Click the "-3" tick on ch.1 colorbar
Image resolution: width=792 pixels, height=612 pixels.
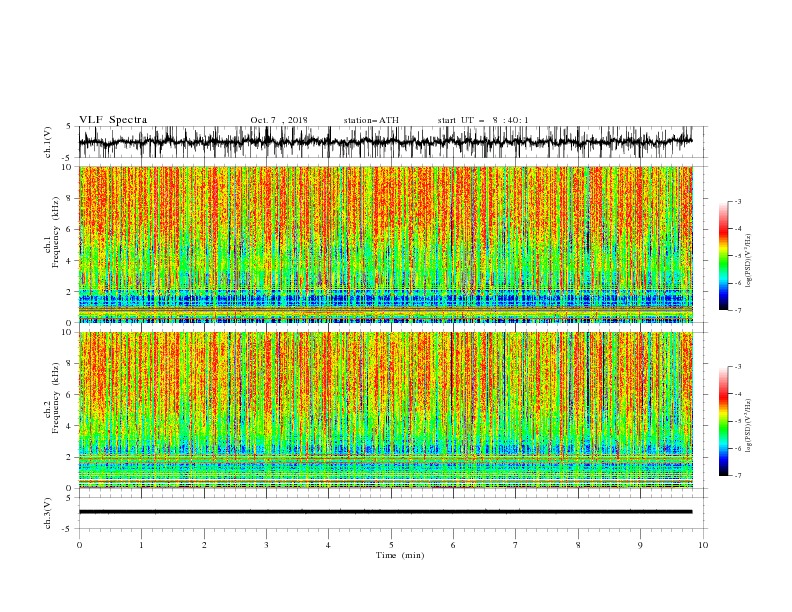pos(737,201)
